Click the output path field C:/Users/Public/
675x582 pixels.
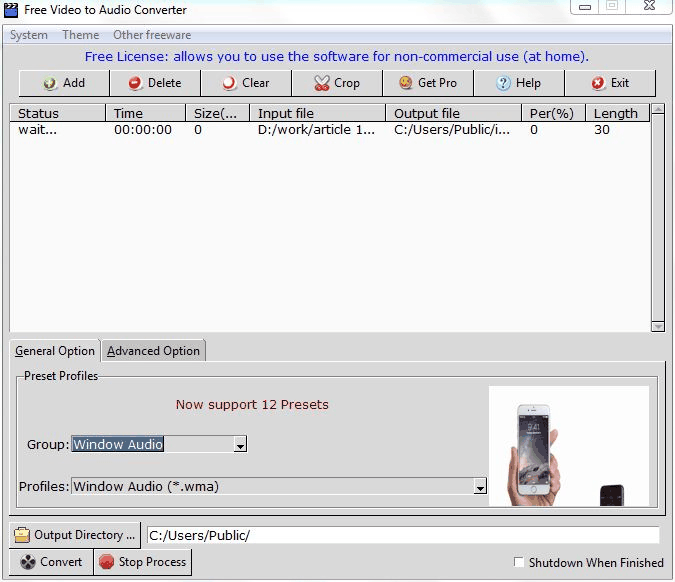[403, 536]
